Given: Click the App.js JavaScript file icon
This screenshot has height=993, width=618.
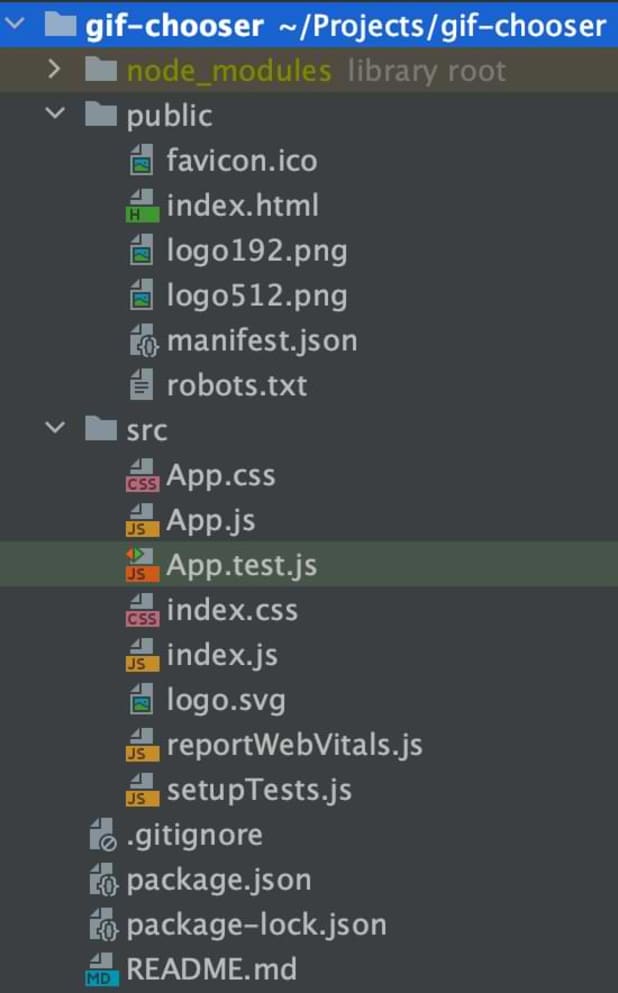Looking at the screenshot, I should pos(142,520).
